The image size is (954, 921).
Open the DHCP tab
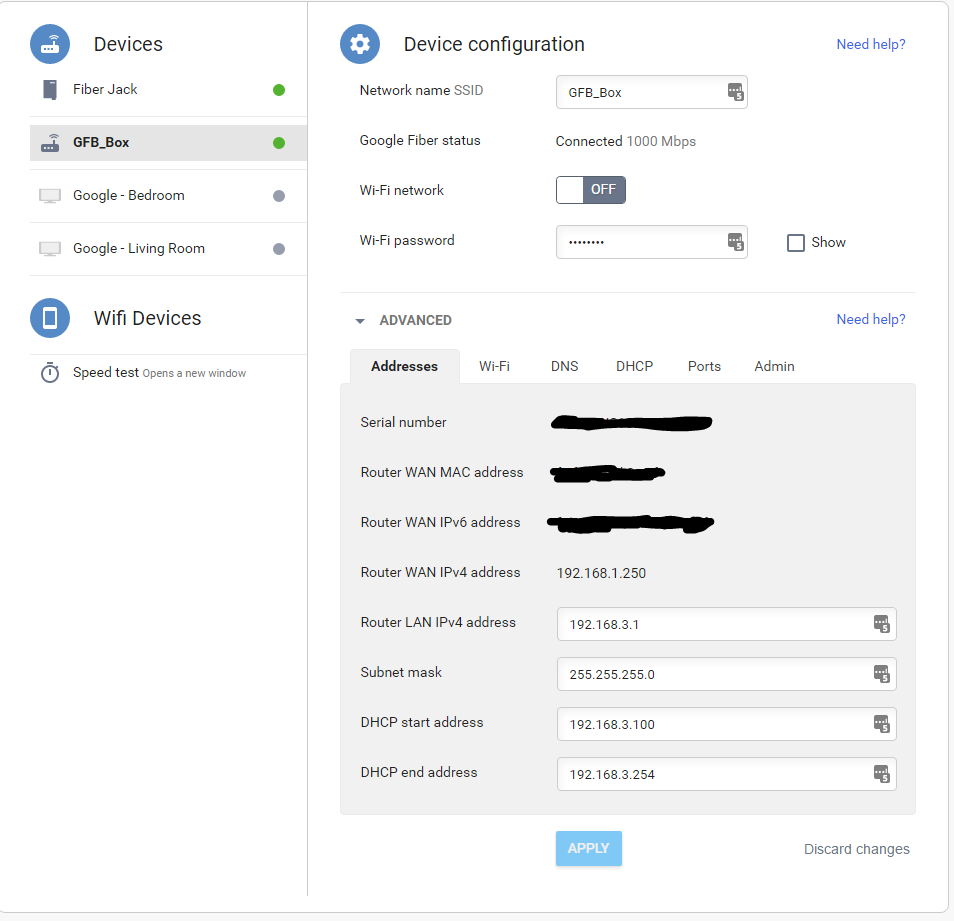(x=634, y=367)
